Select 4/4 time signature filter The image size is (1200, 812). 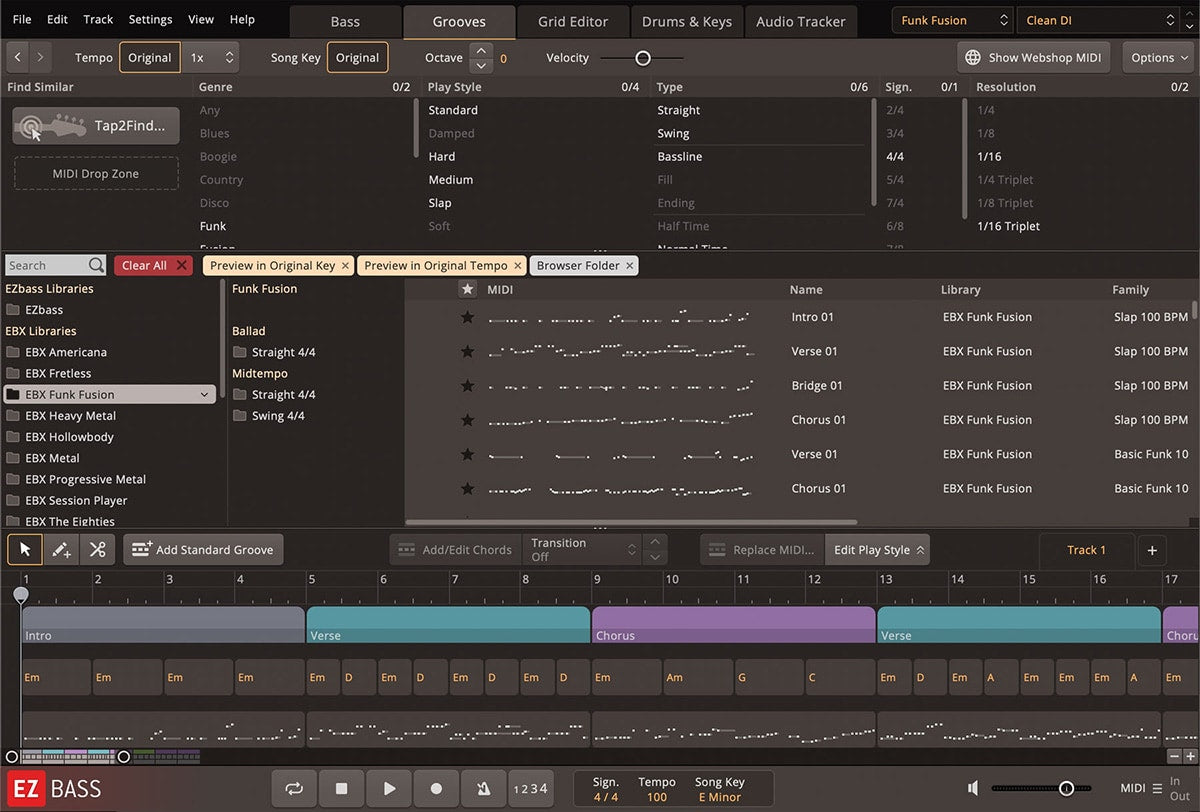click(895, 157)
